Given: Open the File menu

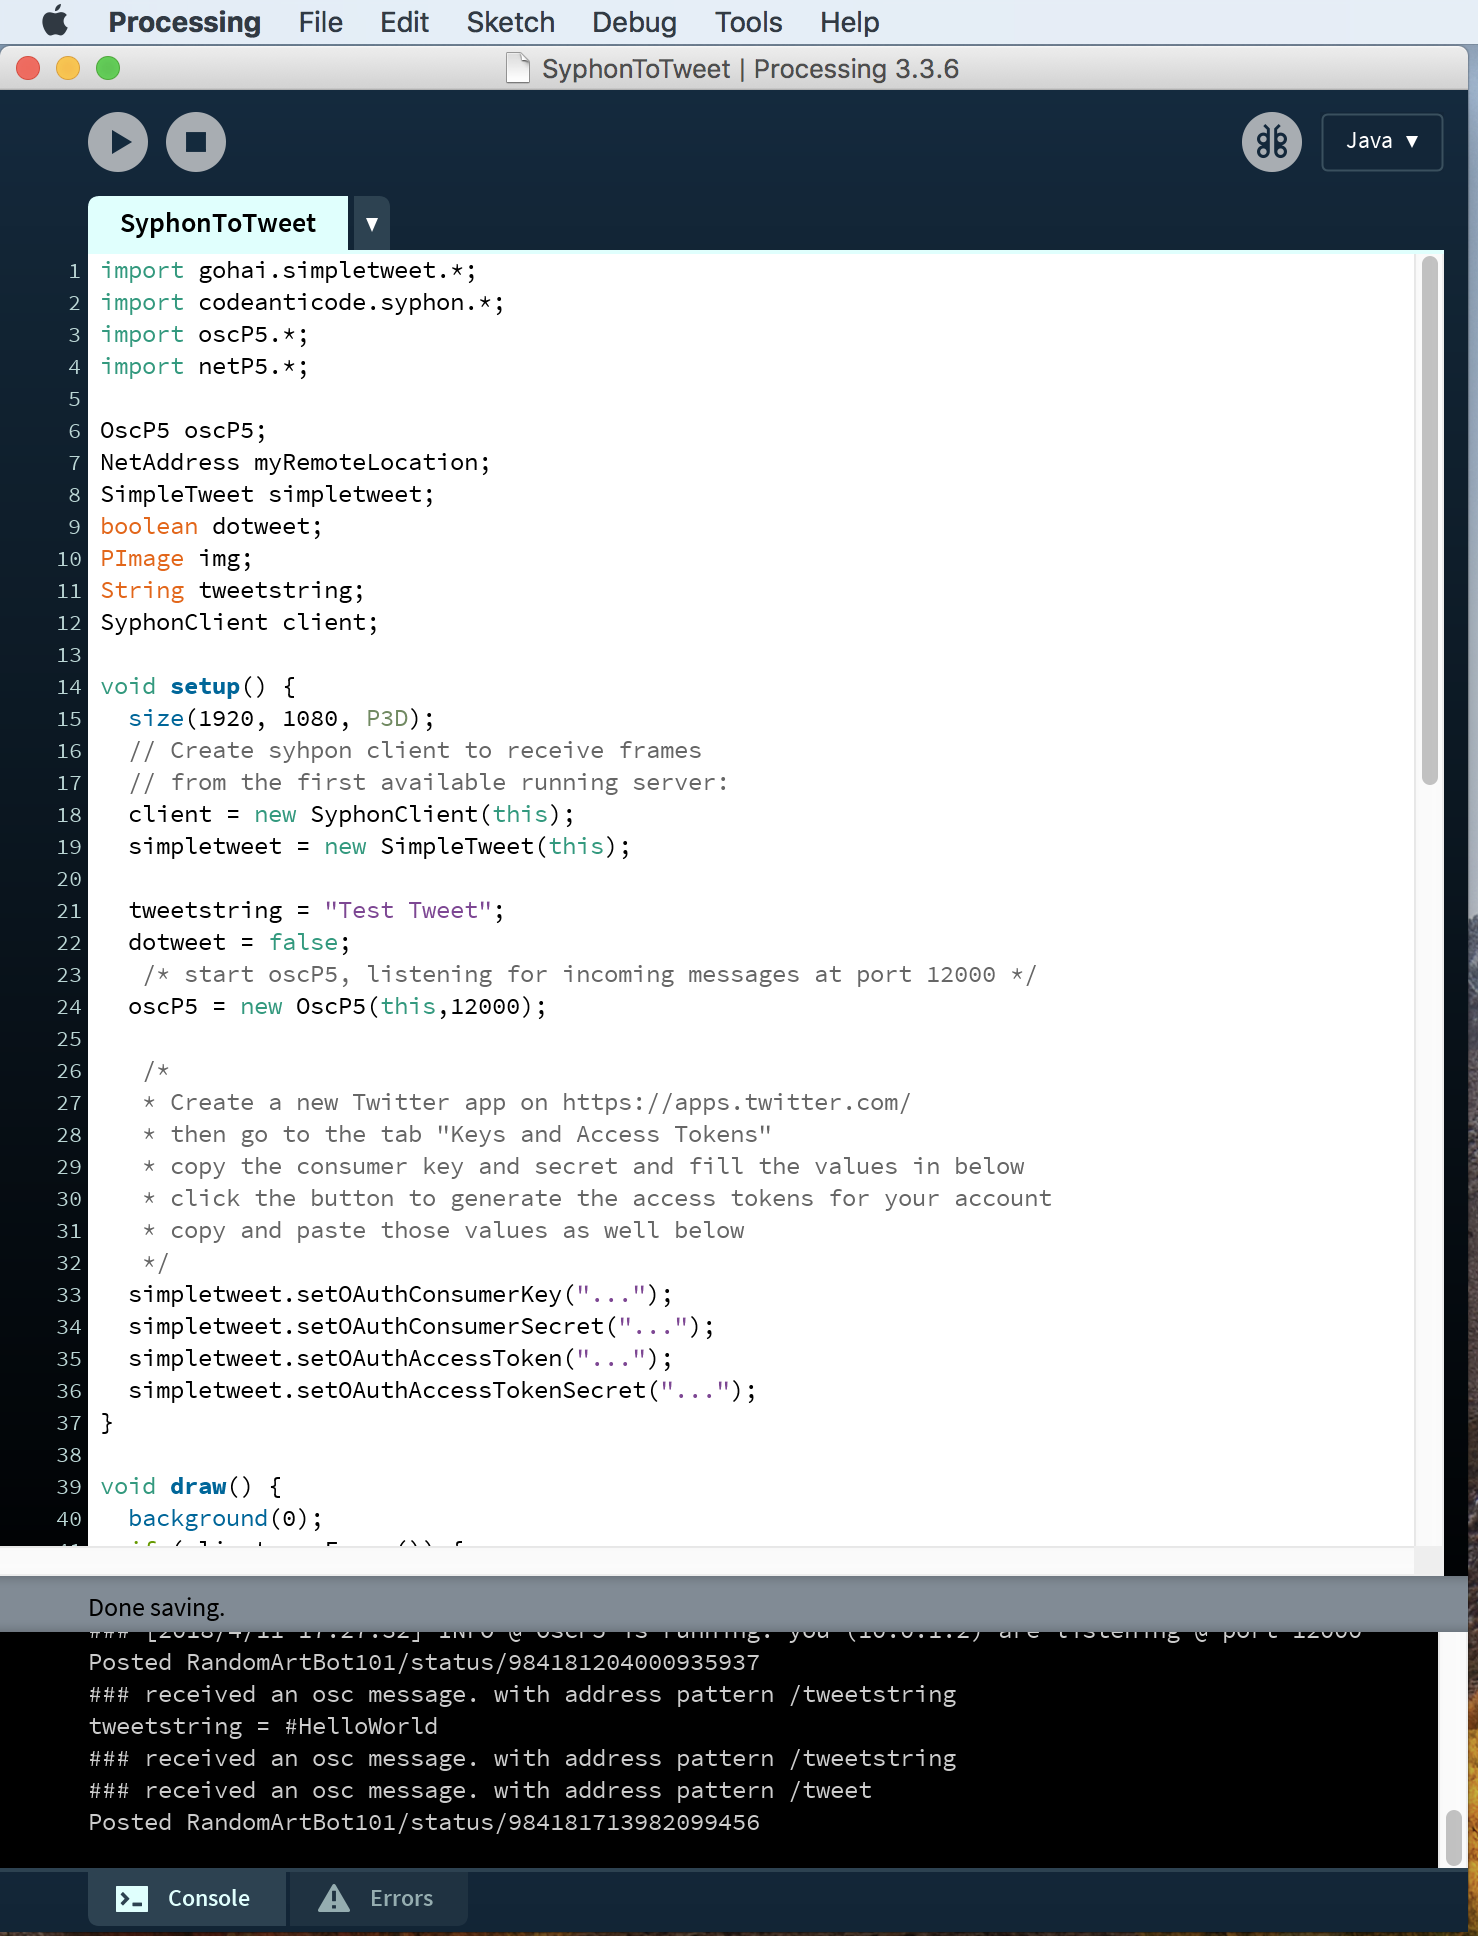Looking at the screenshot, I should click(x=320, y=22).
